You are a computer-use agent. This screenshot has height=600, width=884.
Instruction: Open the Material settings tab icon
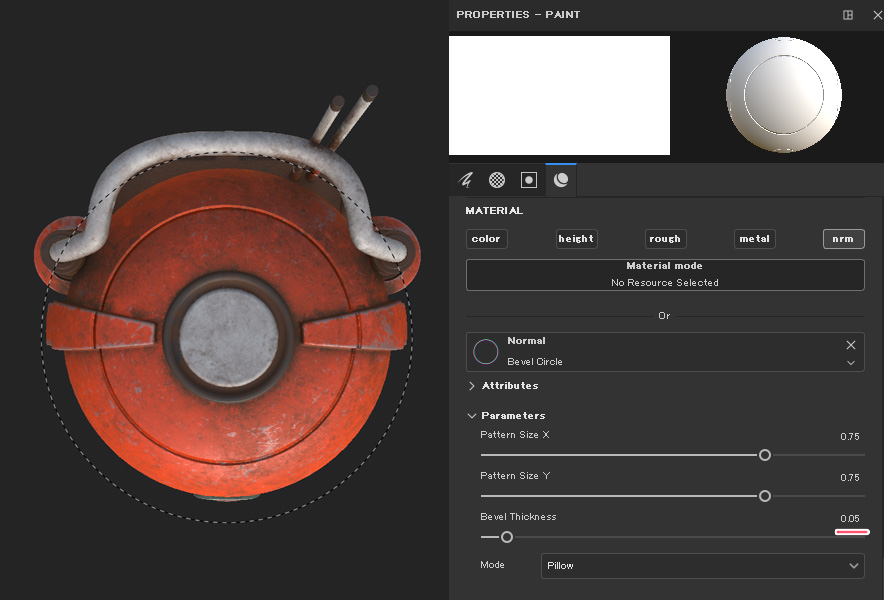tap(561, 180)
